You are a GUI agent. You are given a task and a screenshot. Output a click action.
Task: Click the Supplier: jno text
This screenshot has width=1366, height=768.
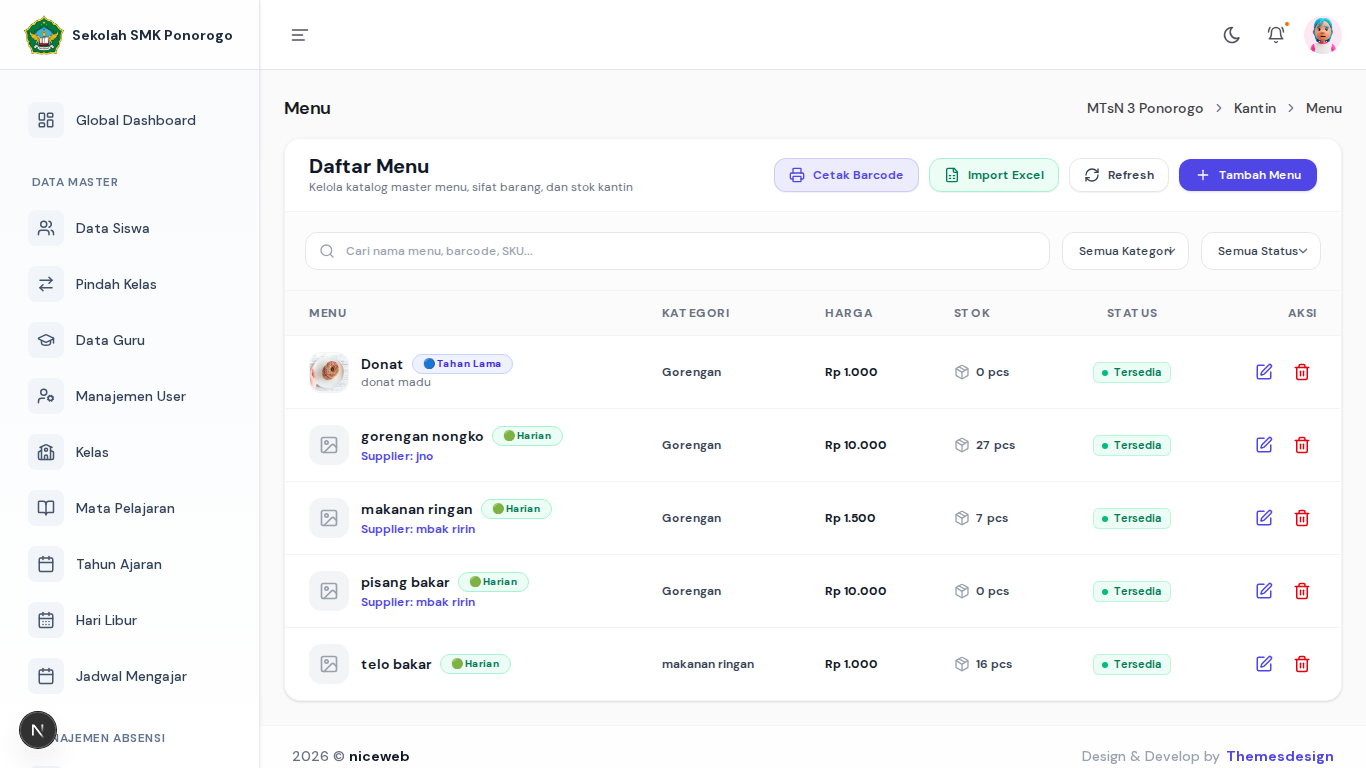397,456
